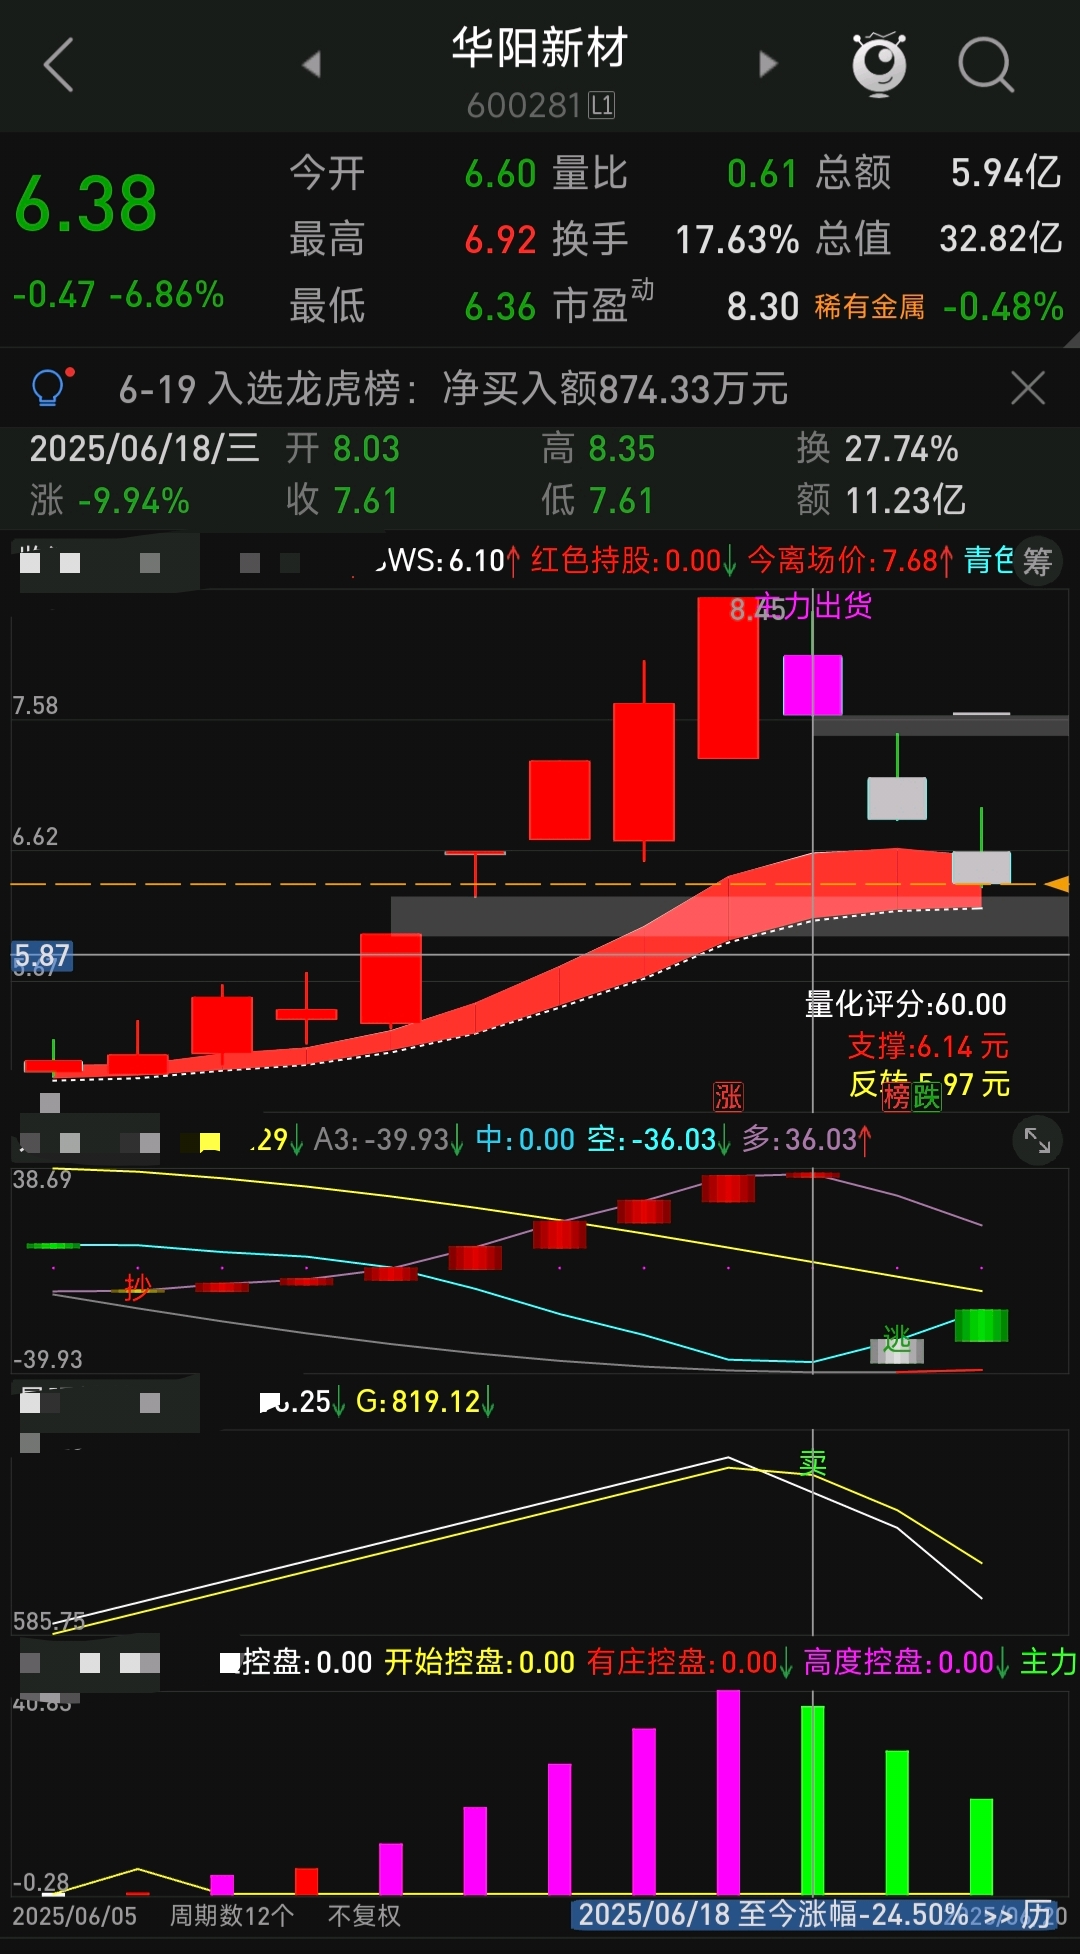
Task: Tap the 5.87 crosshair price label
Action: pyautogui.click(x=41, y=956)
